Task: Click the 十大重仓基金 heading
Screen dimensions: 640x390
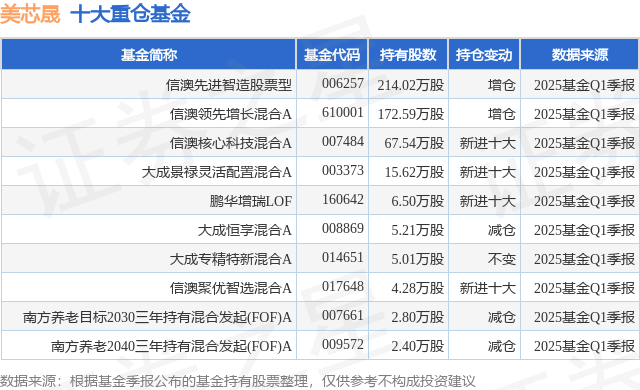Action: click(131, 14)
